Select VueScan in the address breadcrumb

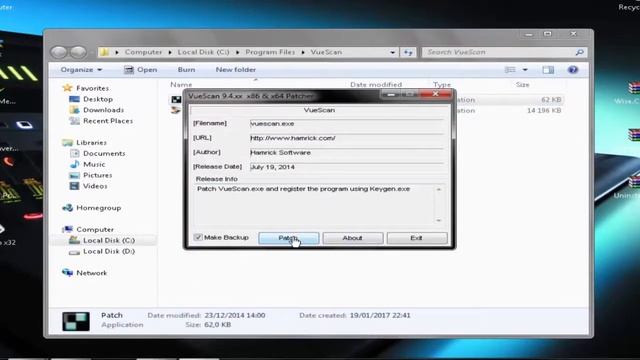point(326,52)
